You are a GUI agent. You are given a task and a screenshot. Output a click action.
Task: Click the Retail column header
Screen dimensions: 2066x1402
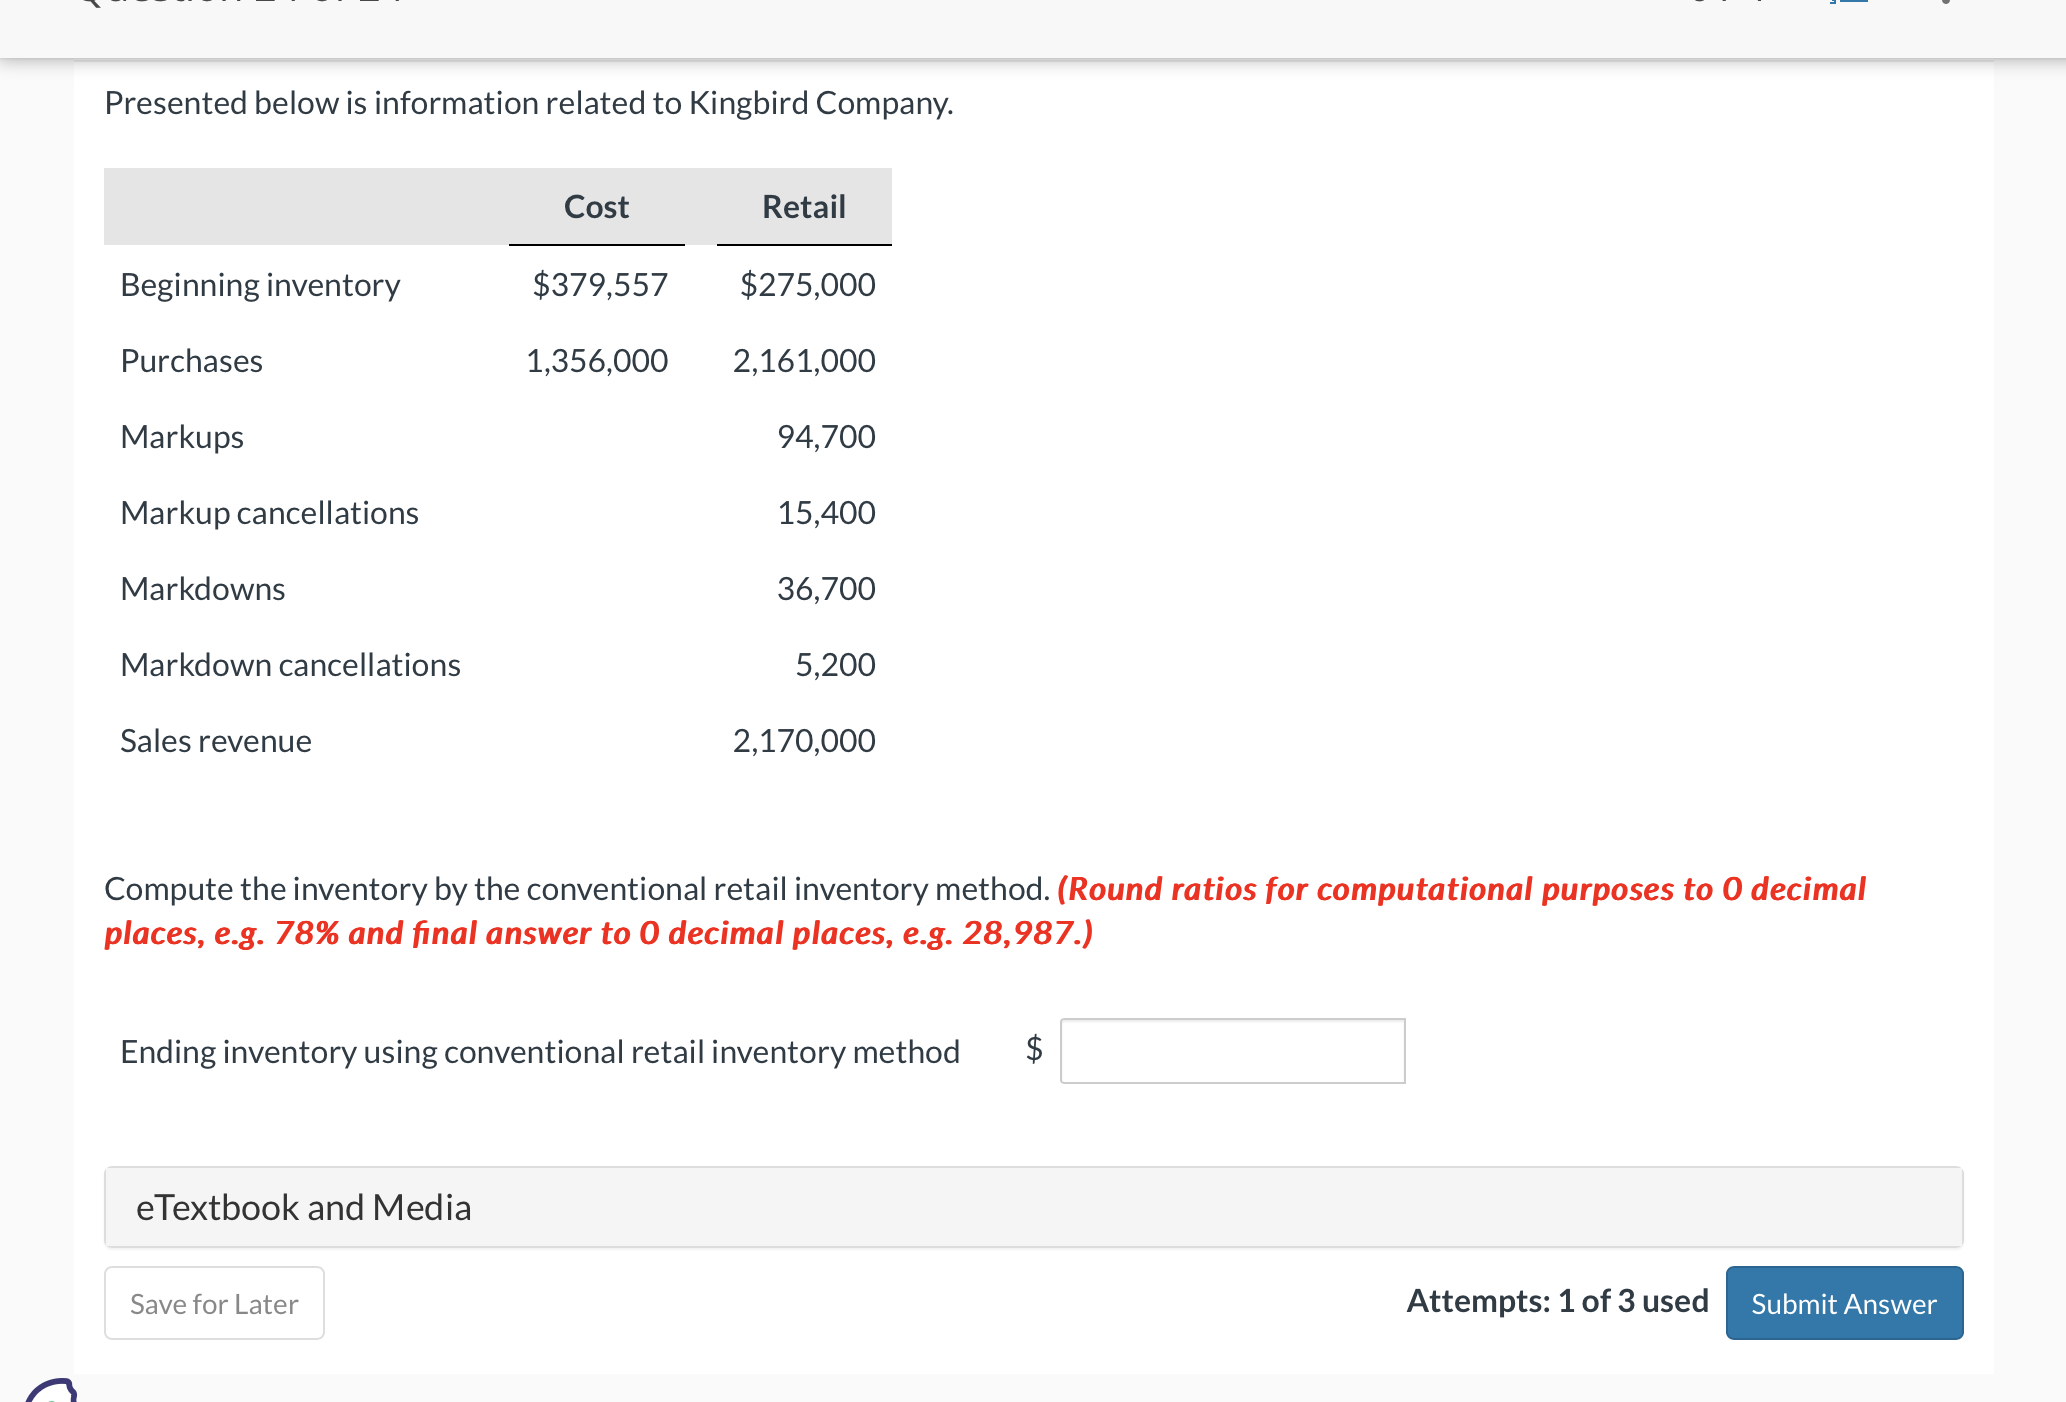(803, 207)
